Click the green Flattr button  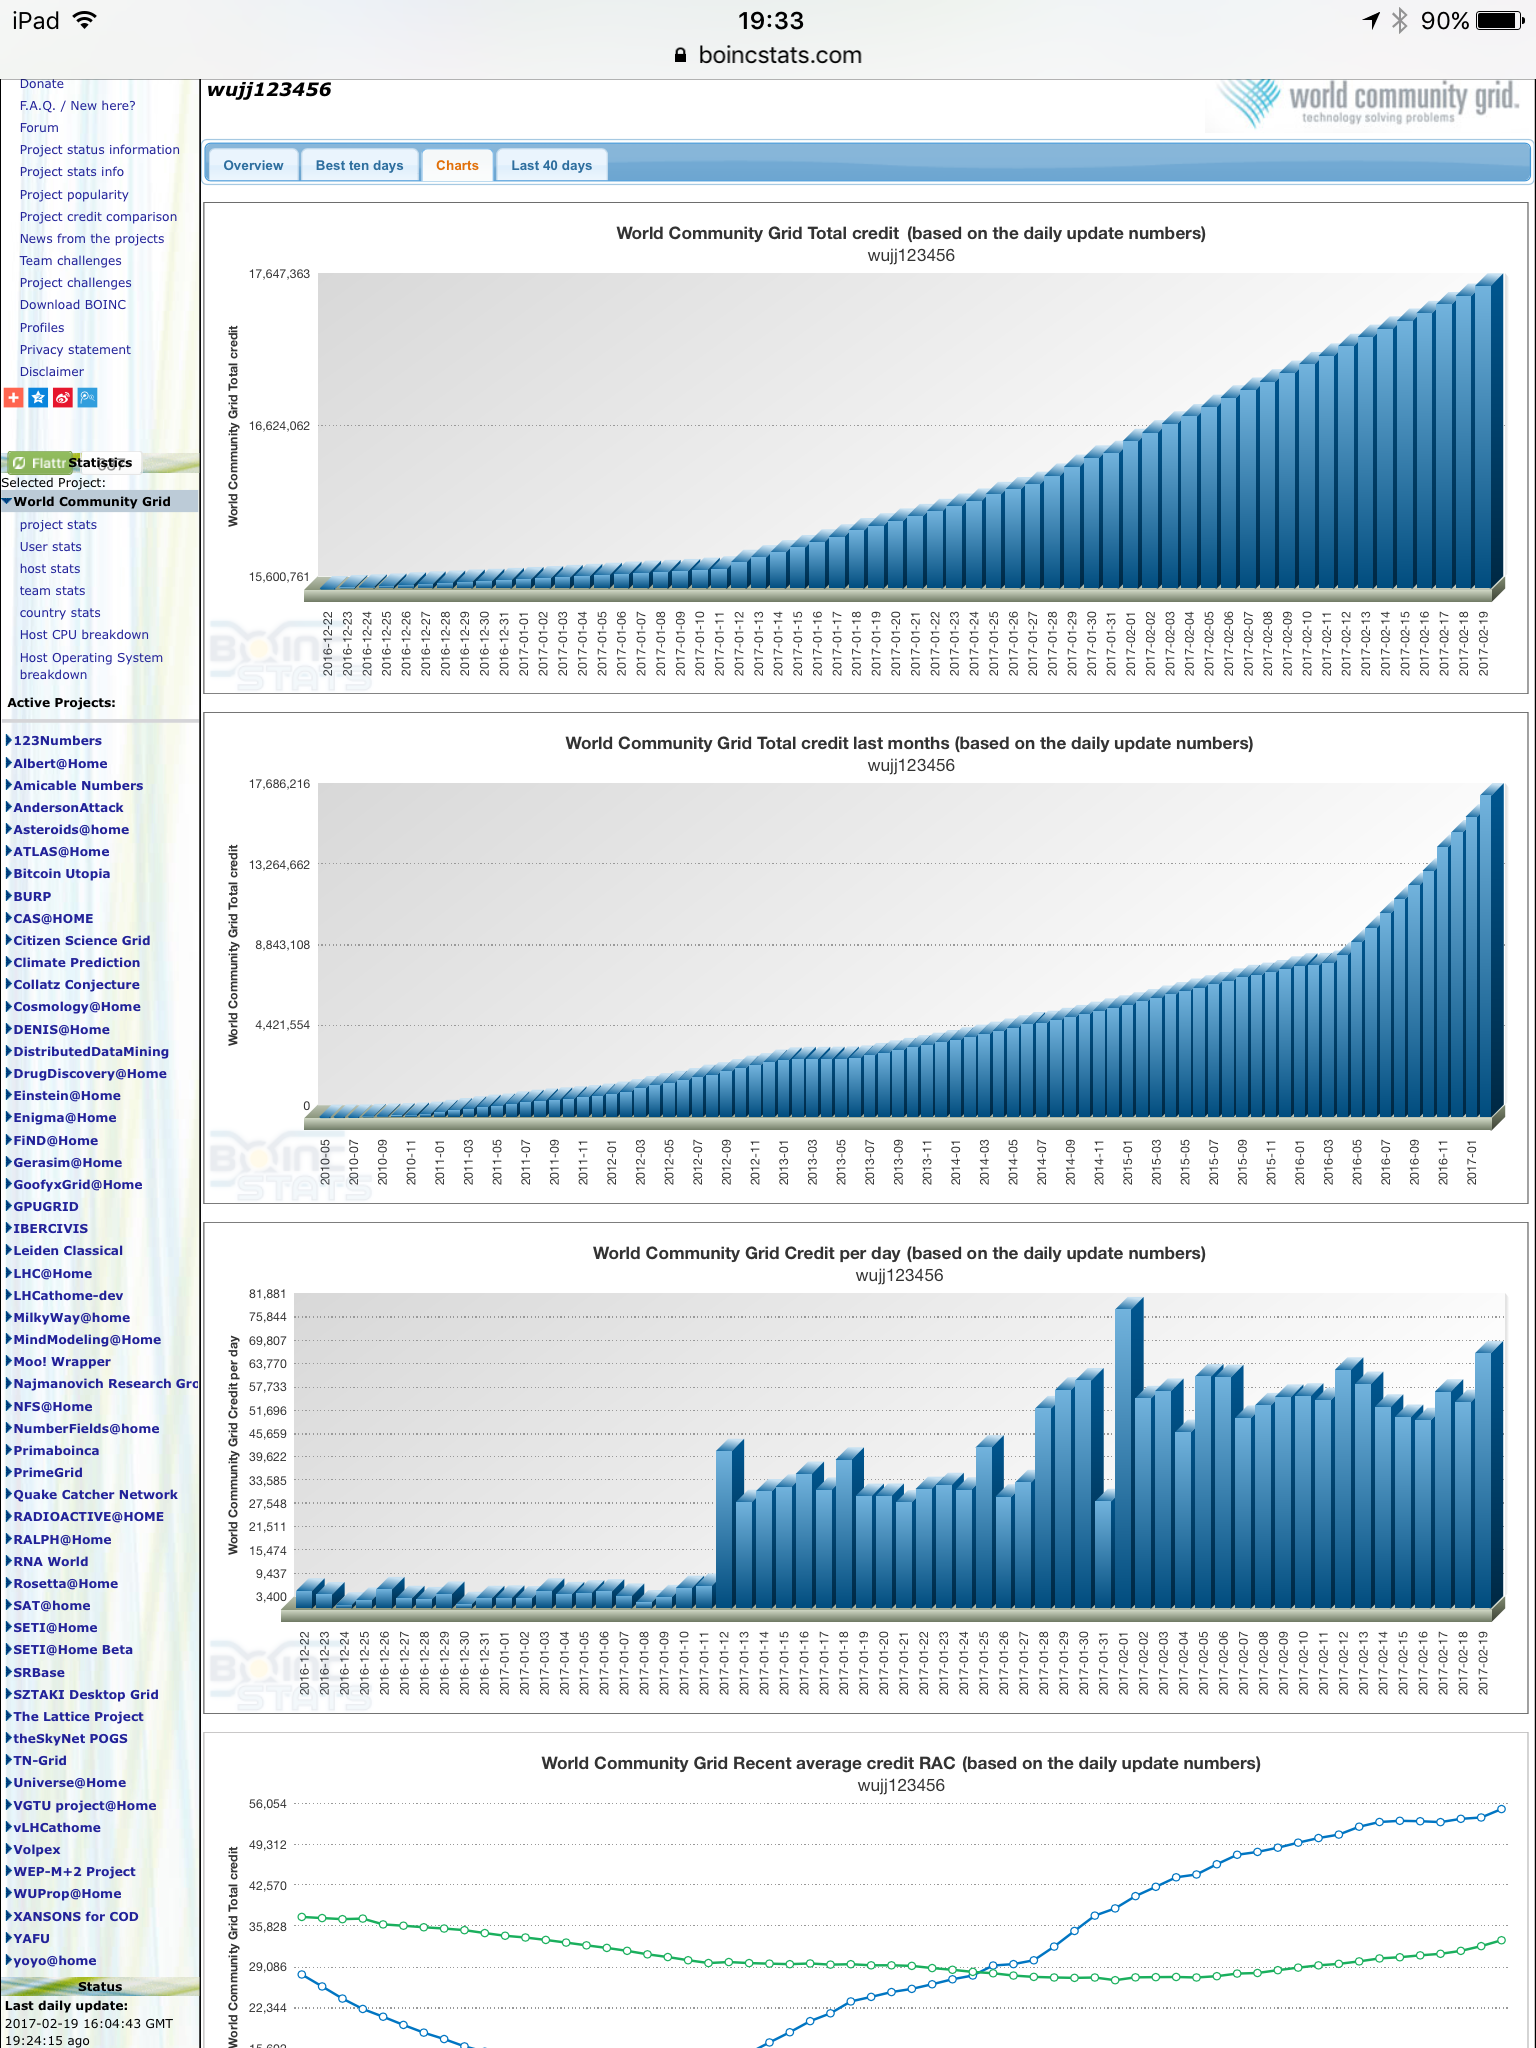click(x=38, y=463)
